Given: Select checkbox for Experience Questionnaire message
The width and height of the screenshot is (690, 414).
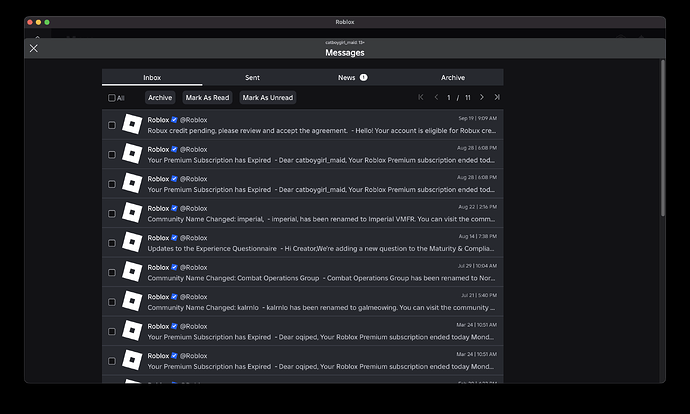Looking at the screenshot, I should coord(112,243).
